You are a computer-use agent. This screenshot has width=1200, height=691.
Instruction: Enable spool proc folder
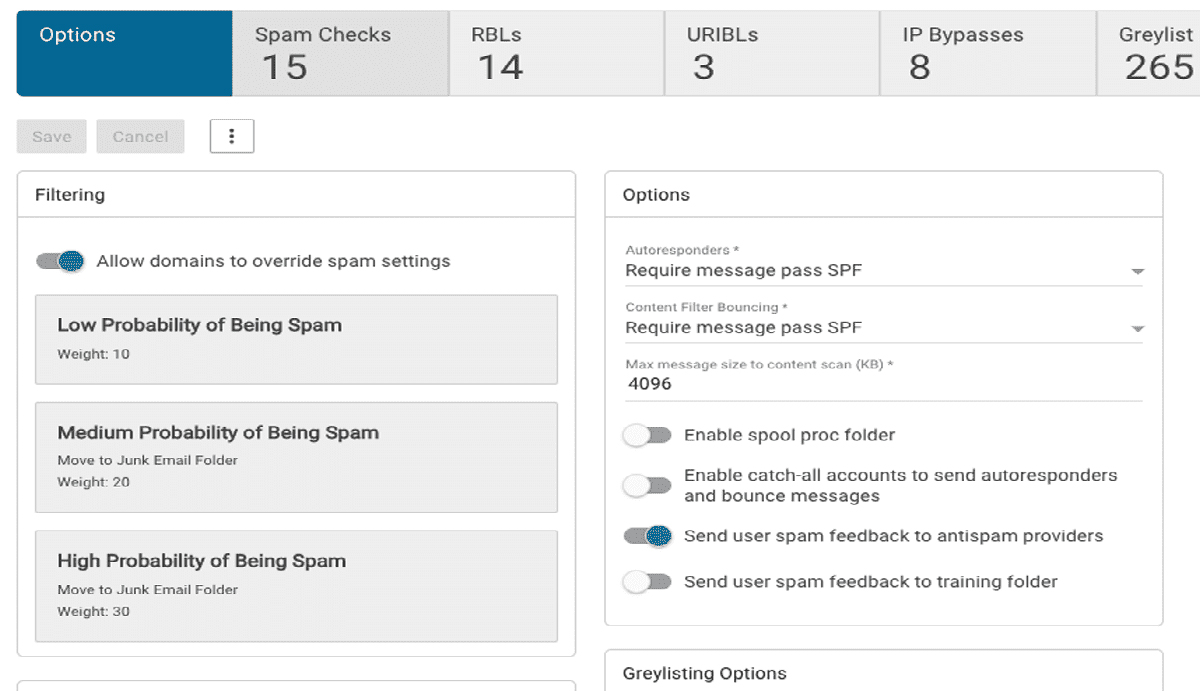(647, 435)
